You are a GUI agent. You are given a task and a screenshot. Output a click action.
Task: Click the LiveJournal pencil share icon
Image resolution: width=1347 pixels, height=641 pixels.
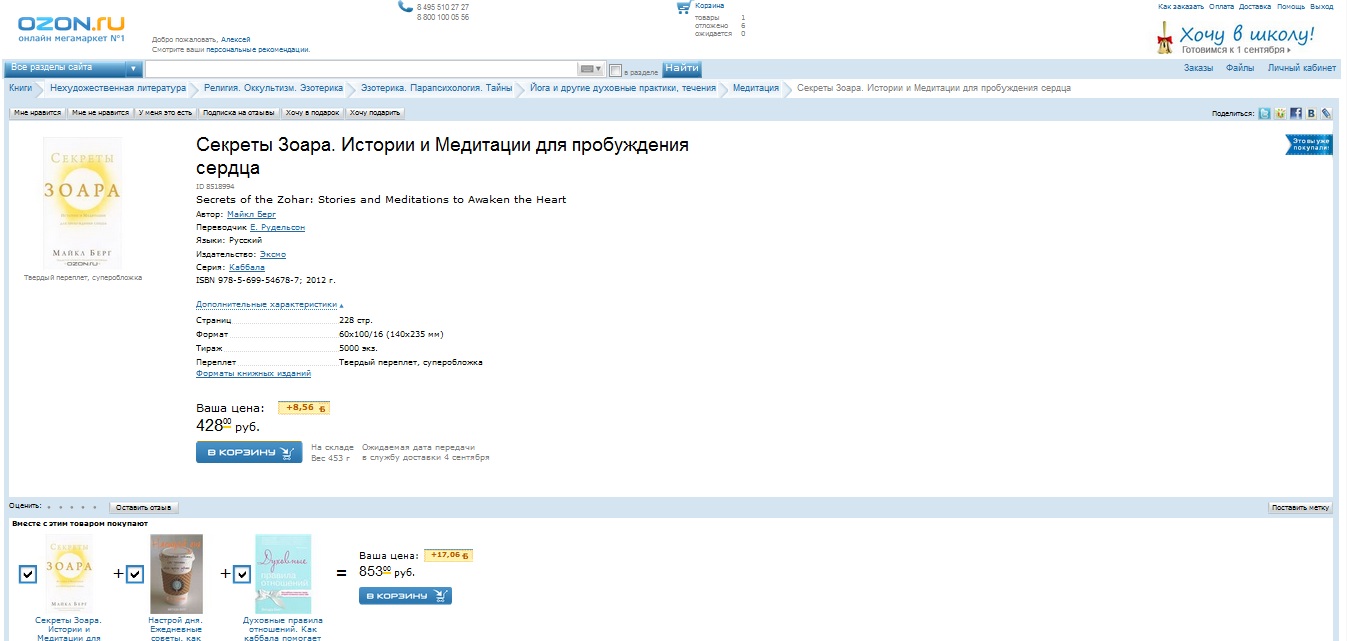click(x=1326, y=114)
